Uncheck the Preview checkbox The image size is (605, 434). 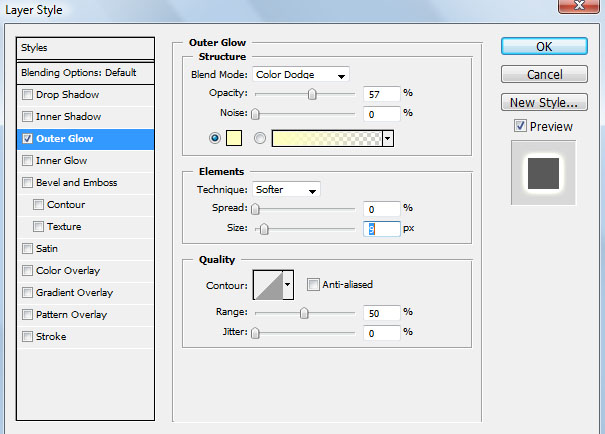pos(520,125)
